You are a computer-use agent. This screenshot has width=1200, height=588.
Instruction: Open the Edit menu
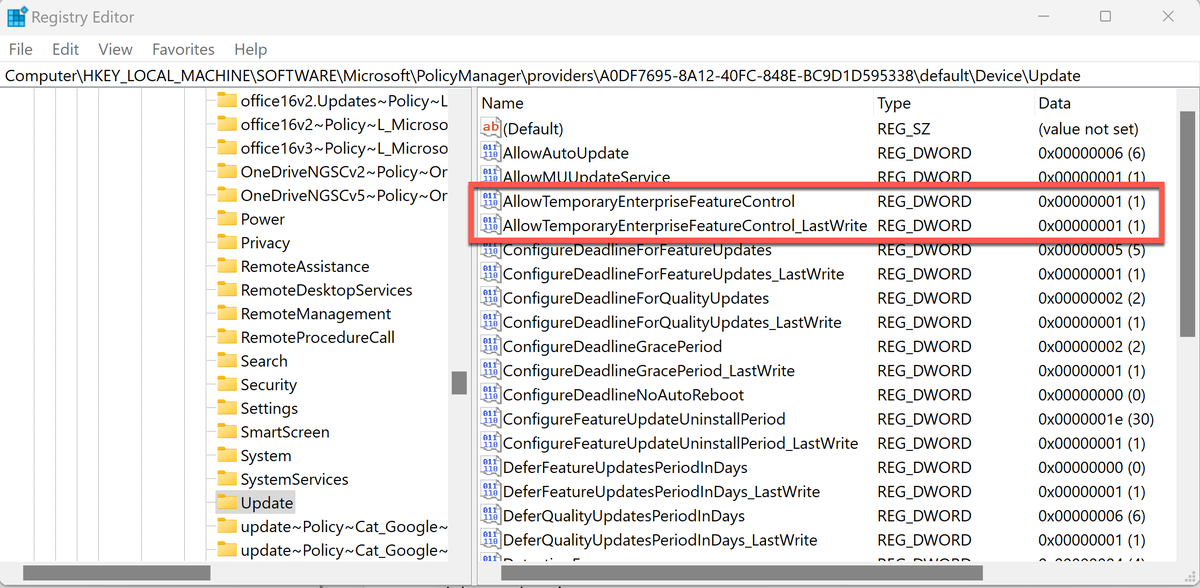pos(66,49)
